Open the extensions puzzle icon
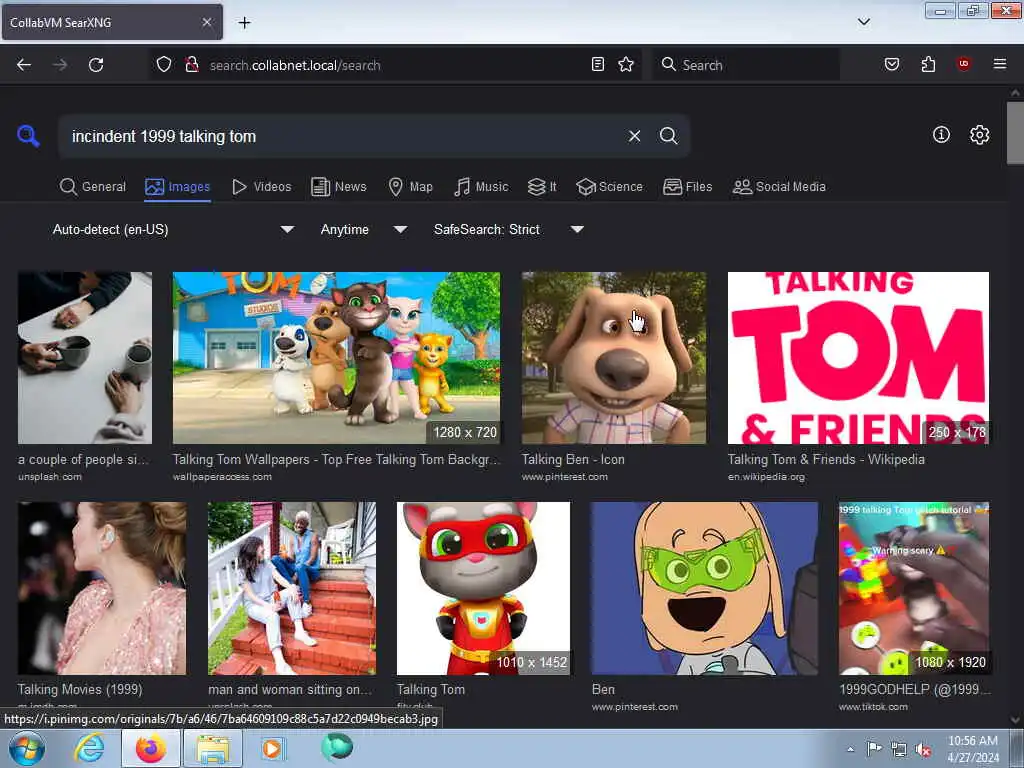Viewport: 1024px width, 768px height. click(928, 64)
